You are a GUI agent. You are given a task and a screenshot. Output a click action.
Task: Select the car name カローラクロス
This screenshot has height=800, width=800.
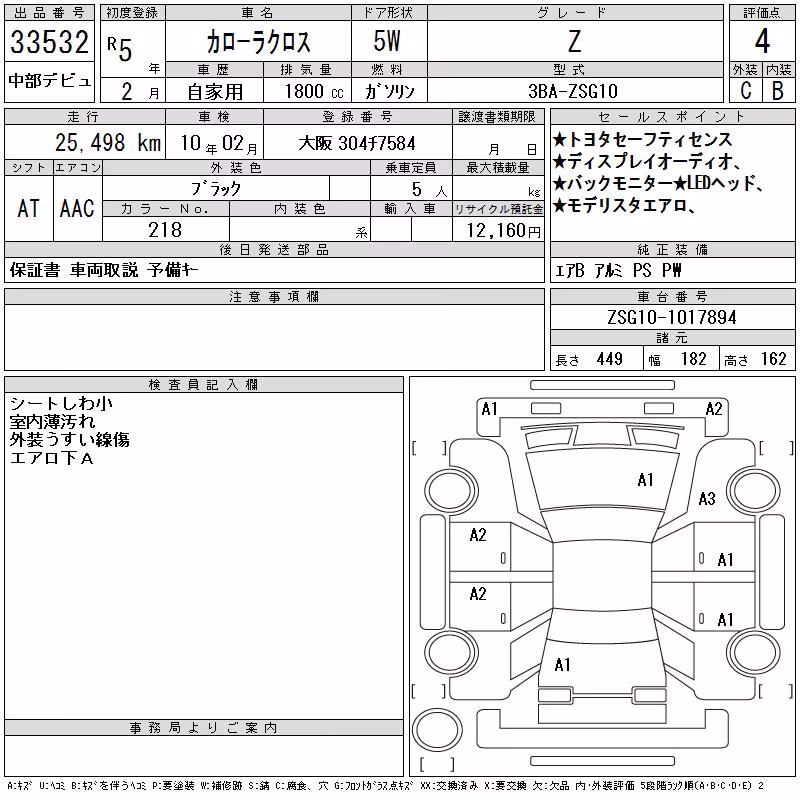(x=258, y=42)
